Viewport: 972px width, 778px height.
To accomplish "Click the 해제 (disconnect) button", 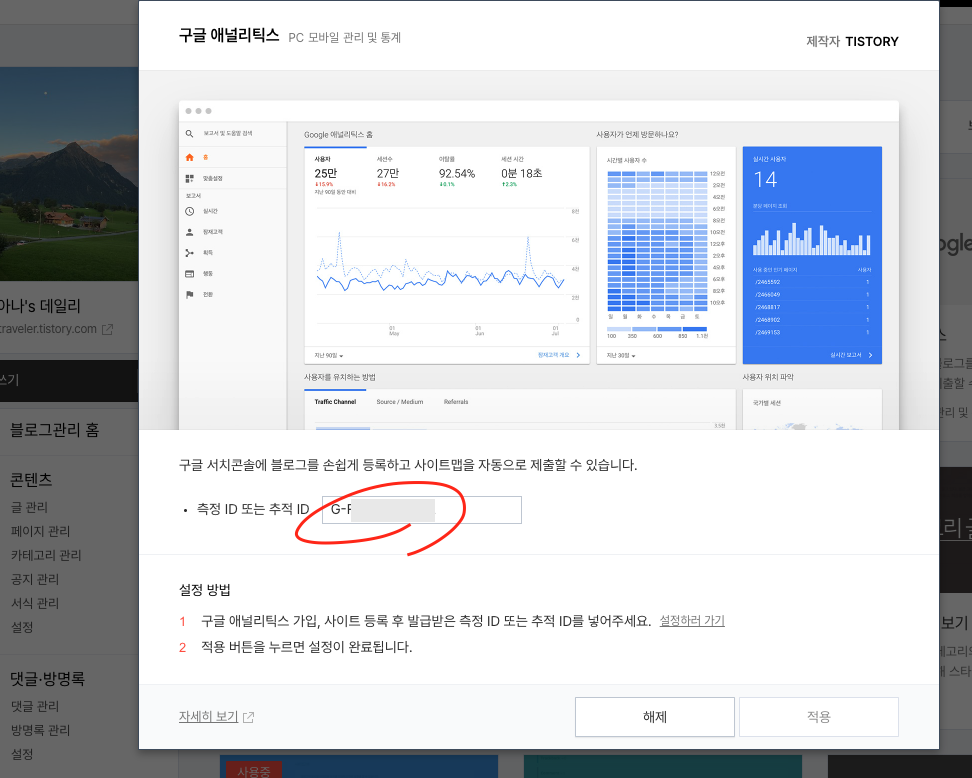I will tap(655, 717).
